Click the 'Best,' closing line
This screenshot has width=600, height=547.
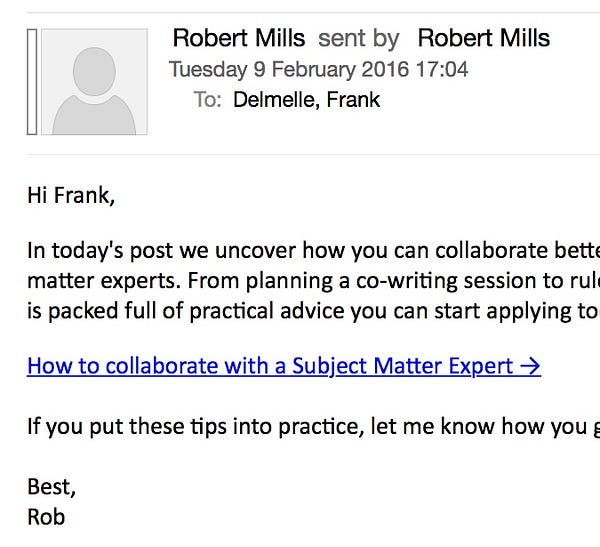(x=51, y=487)
